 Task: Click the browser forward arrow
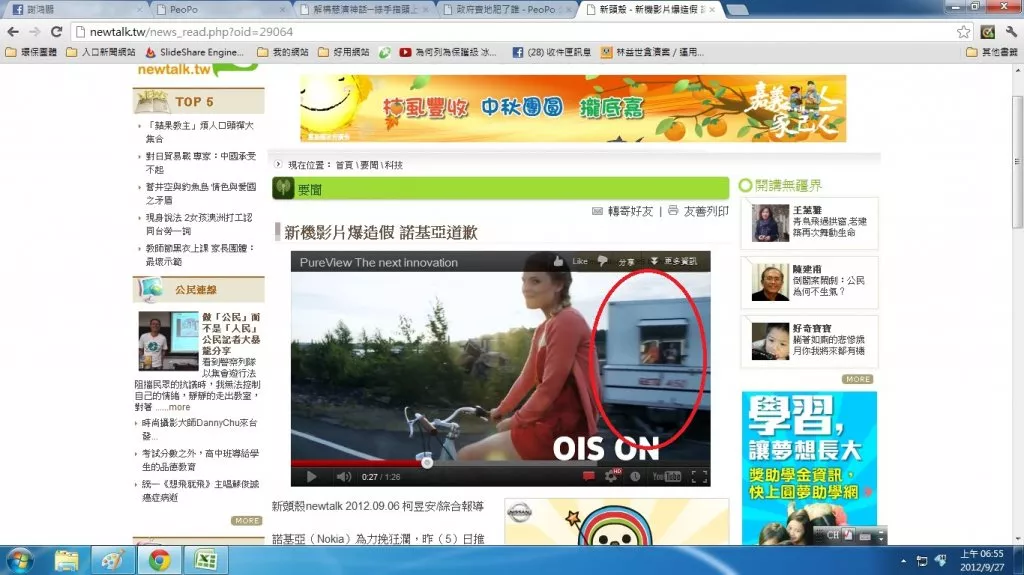(35, 31)
